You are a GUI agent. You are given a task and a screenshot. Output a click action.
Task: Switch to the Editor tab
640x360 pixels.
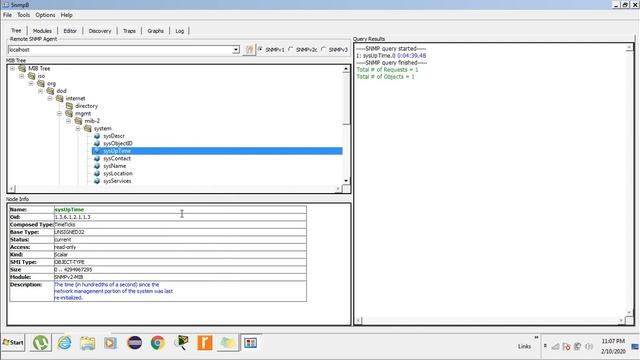click(x=70, y=31)
